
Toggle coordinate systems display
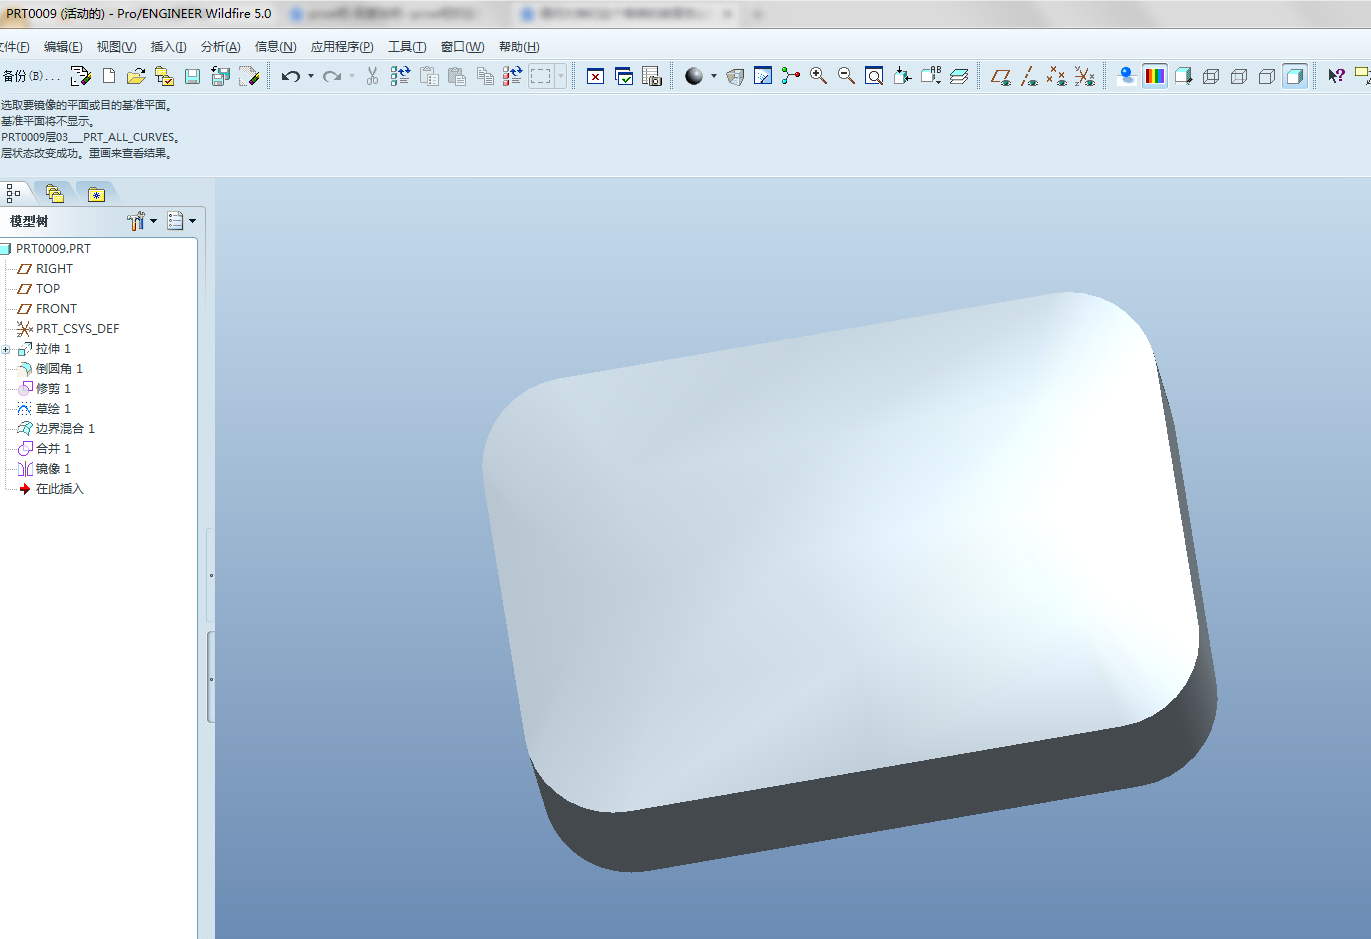(1084, 76)
